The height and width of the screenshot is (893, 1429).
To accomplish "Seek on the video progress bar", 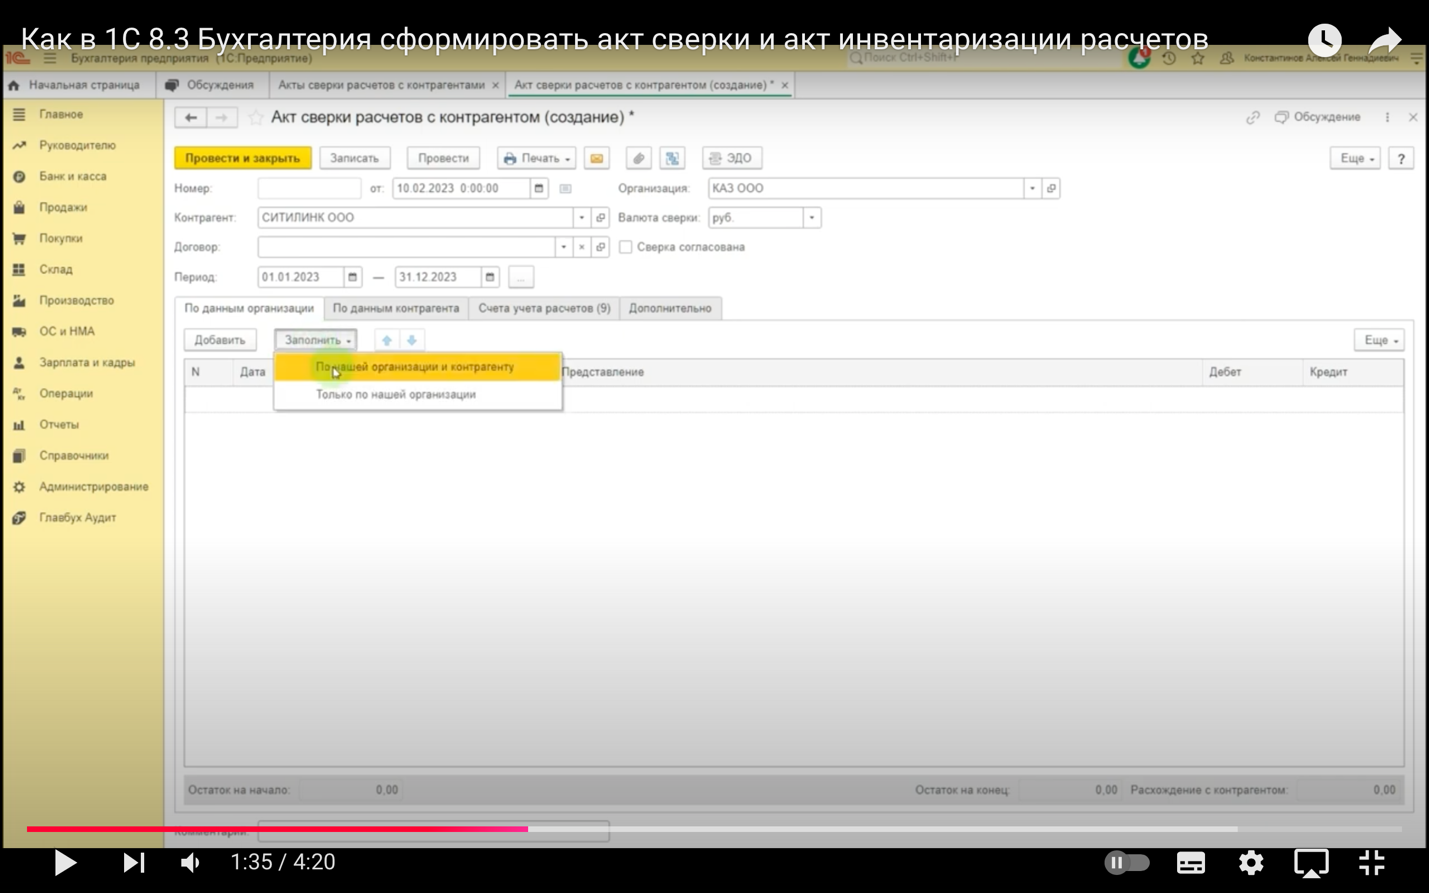I will (x=714, y=829).
